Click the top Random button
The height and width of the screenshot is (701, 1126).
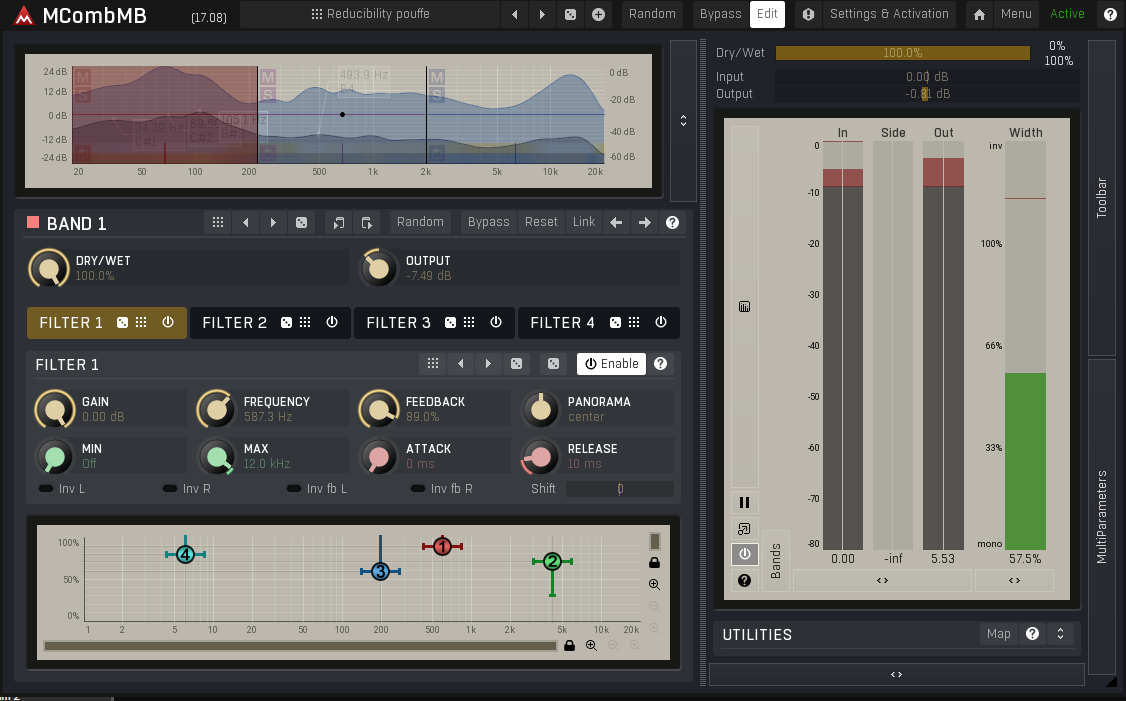pos(652,14)
